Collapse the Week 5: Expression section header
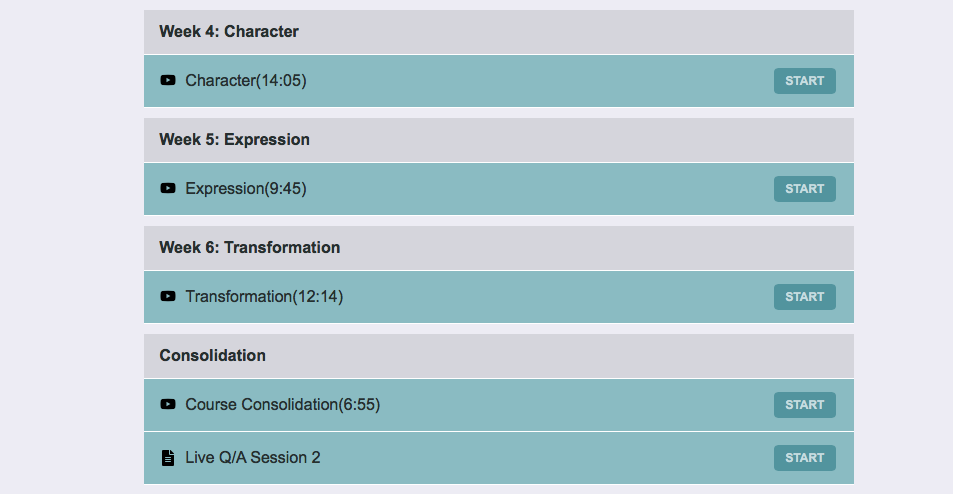The height and width of the screenshot is (494, 953). (498, 140)
